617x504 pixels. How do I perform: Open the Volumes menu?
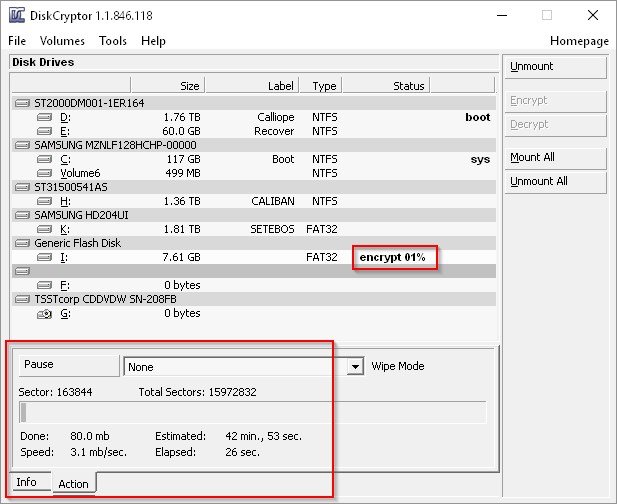[62, 41]
